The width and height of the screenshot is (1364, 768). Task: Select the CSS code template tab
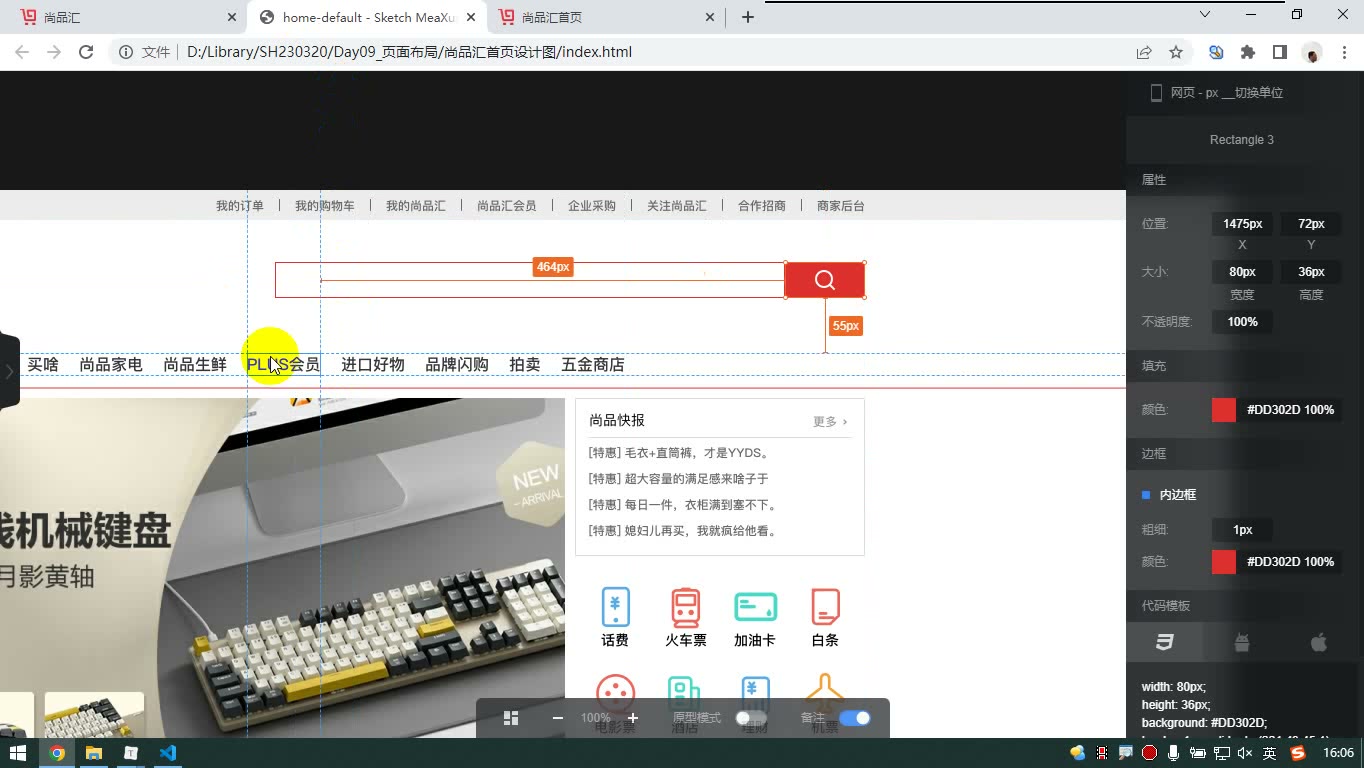1165,643
